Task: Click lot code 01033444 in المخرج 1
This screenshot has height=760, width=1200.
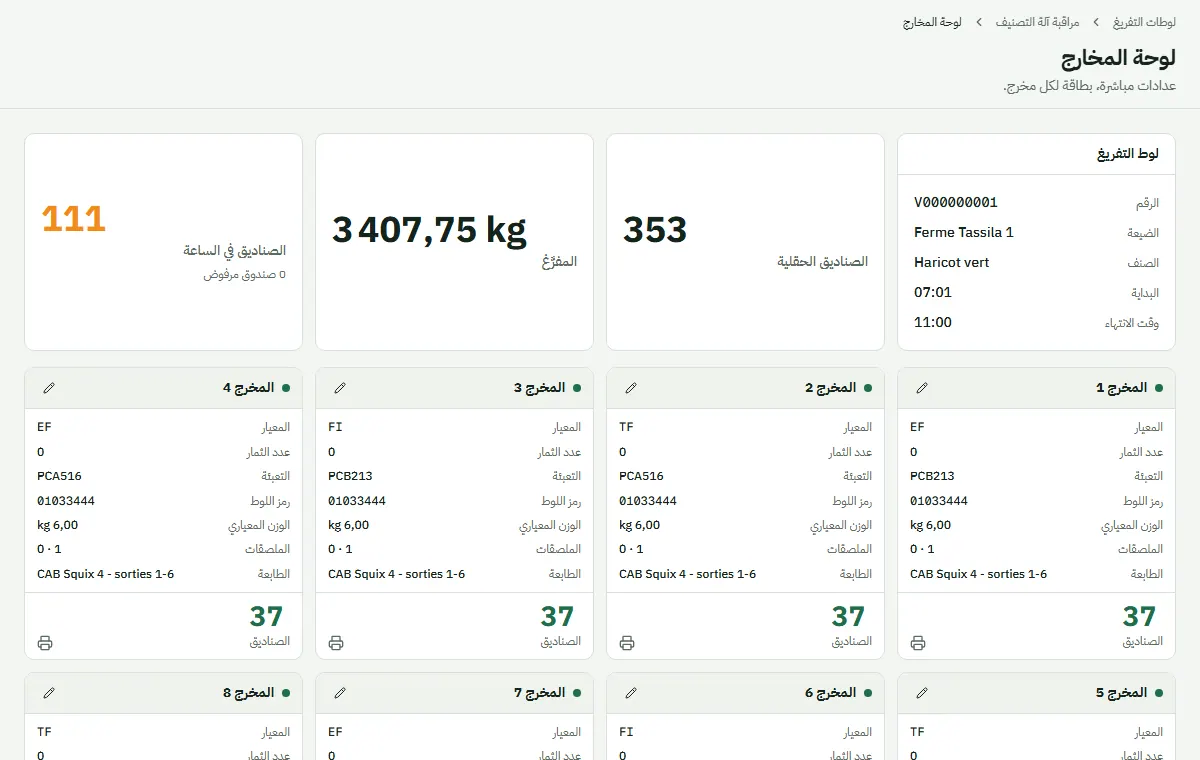Action: 939,501
